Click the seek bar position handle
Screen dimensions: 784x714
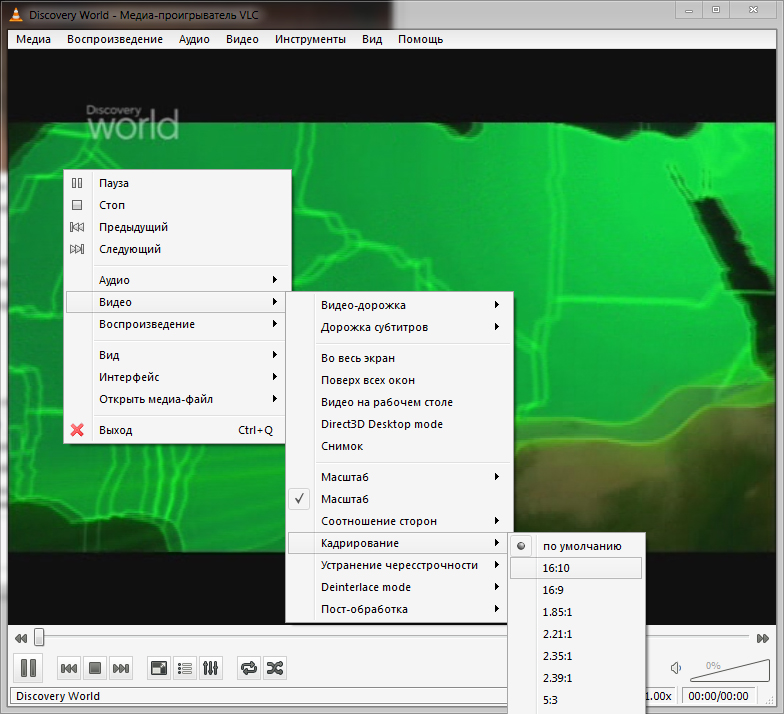39,637
